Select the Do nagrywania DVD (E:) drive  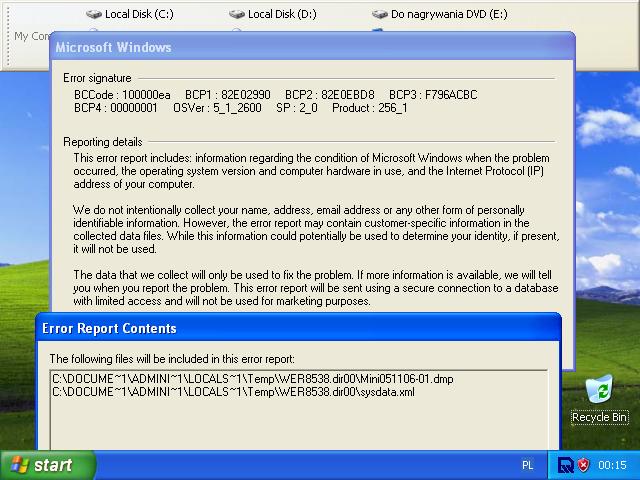coord(440,14)
